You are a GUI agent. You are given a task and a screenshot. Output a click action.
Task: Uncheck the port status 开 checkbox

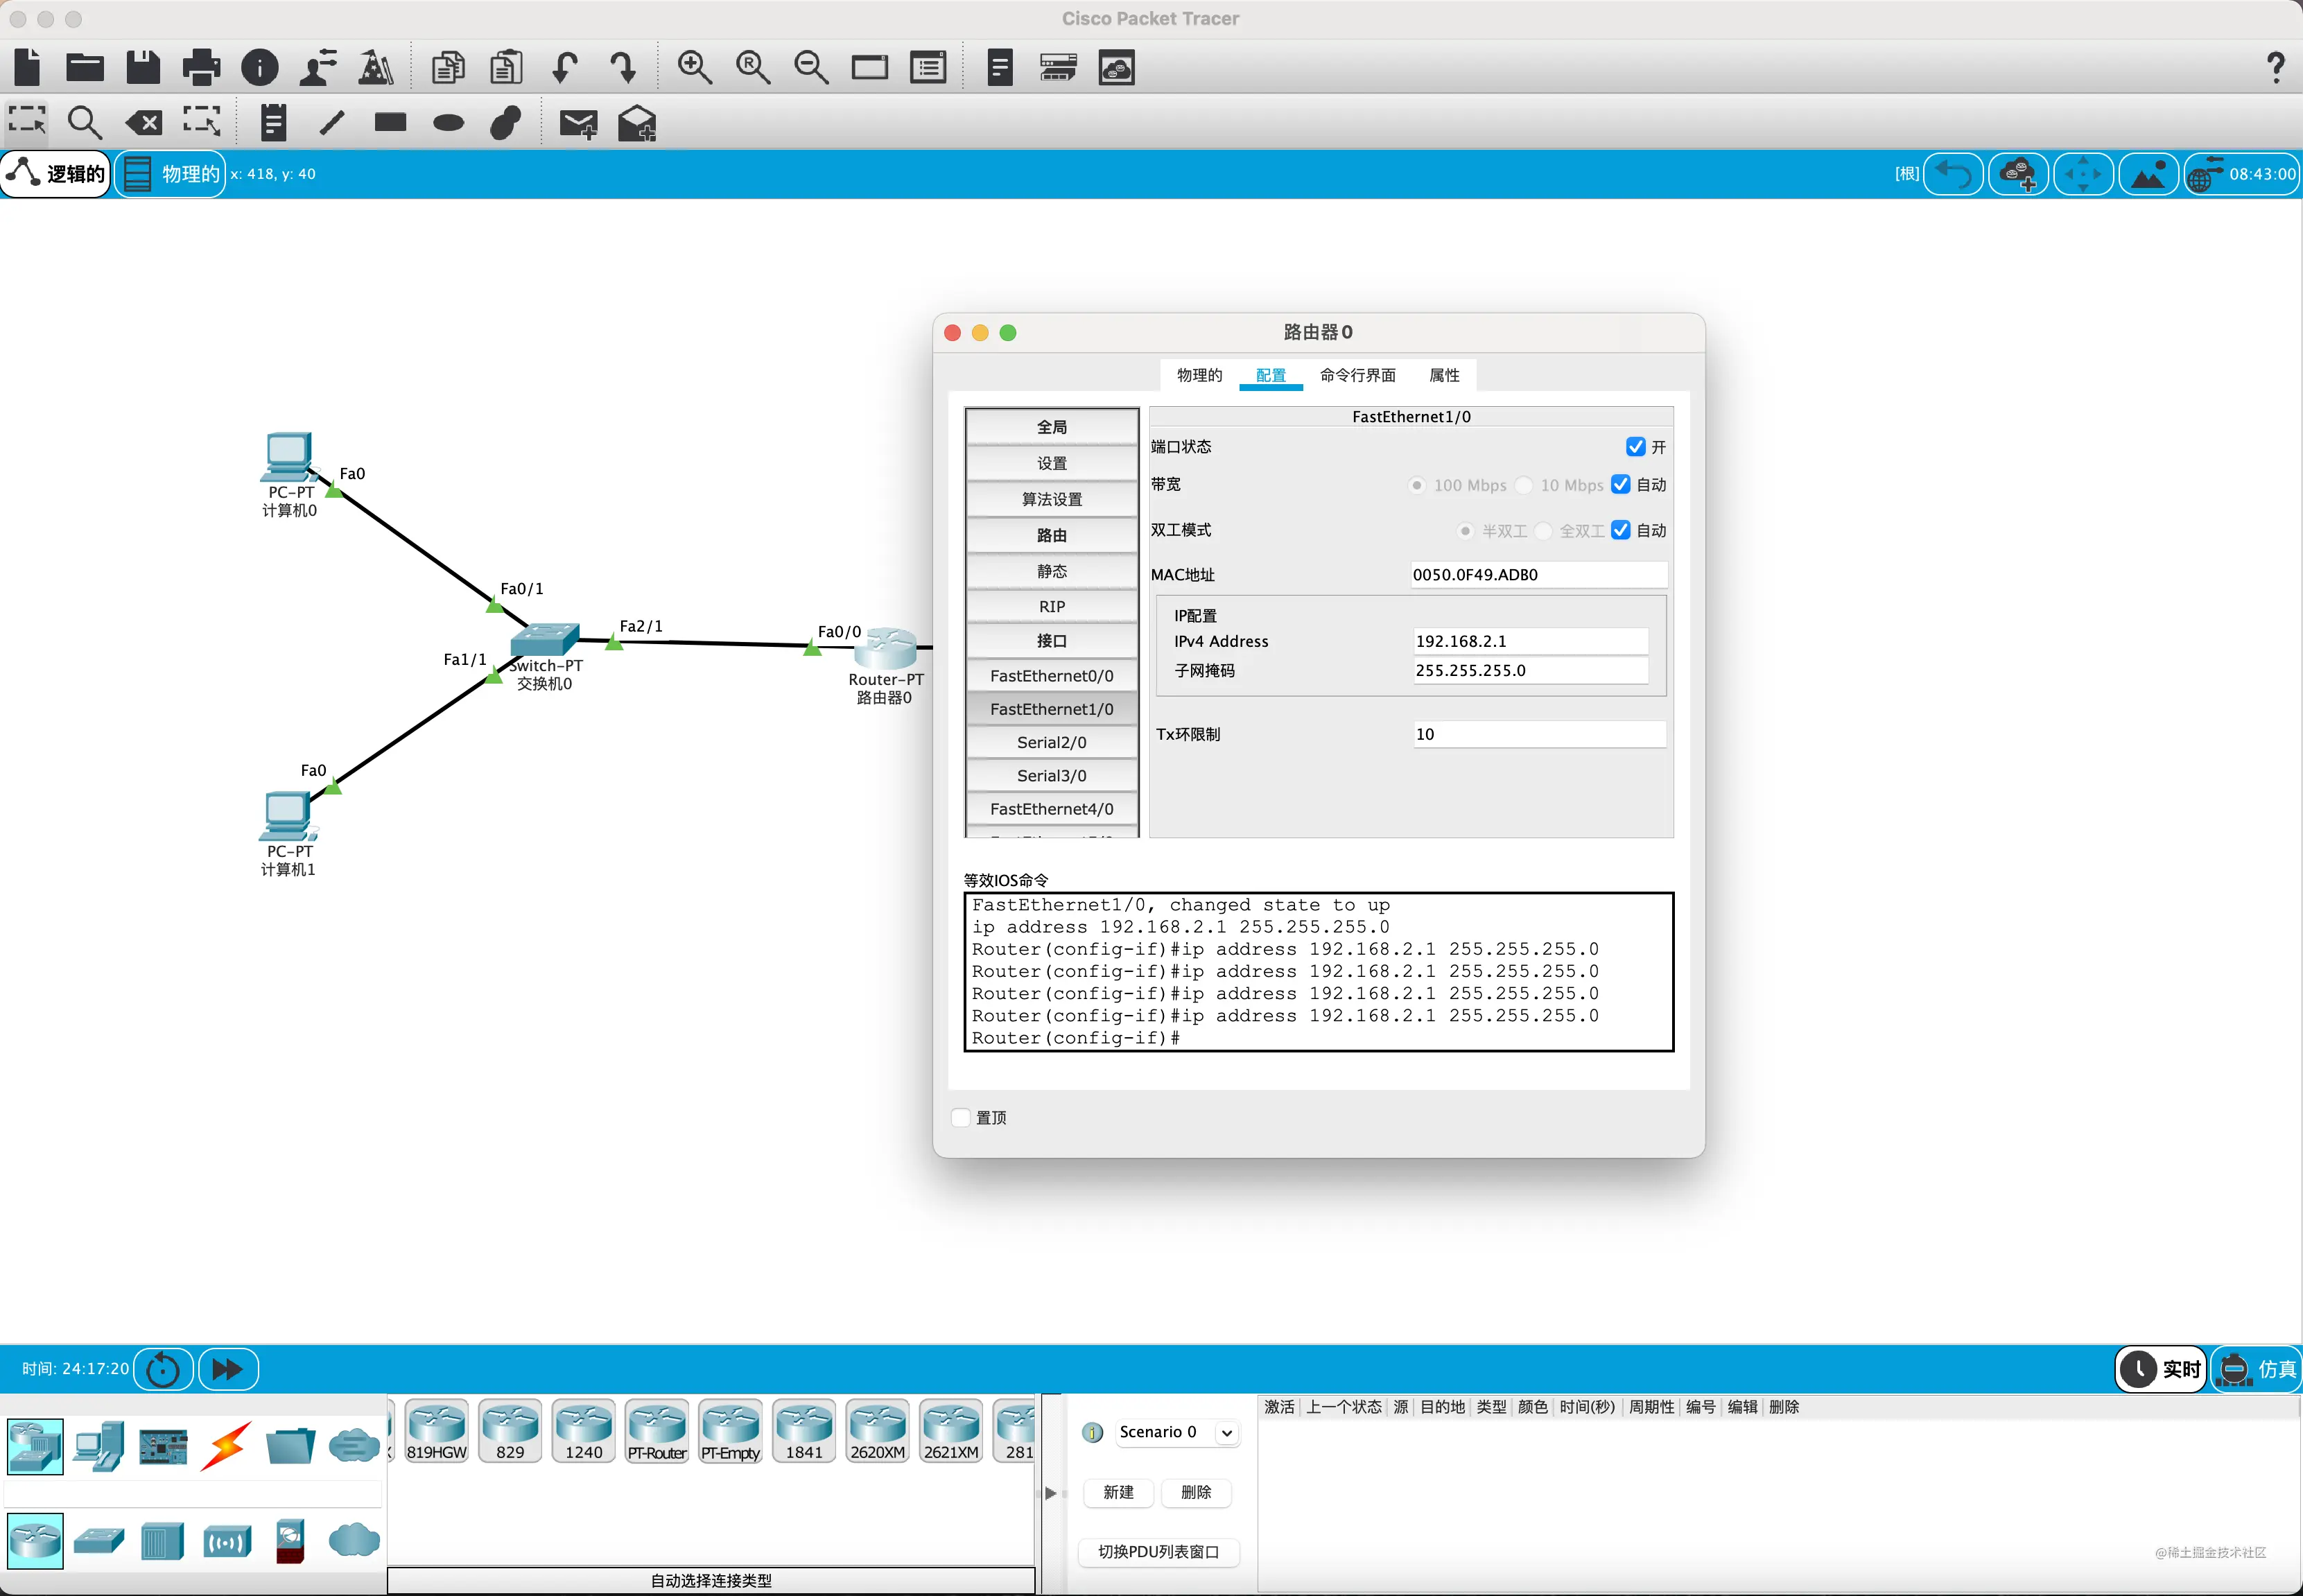pos(1635,446)
